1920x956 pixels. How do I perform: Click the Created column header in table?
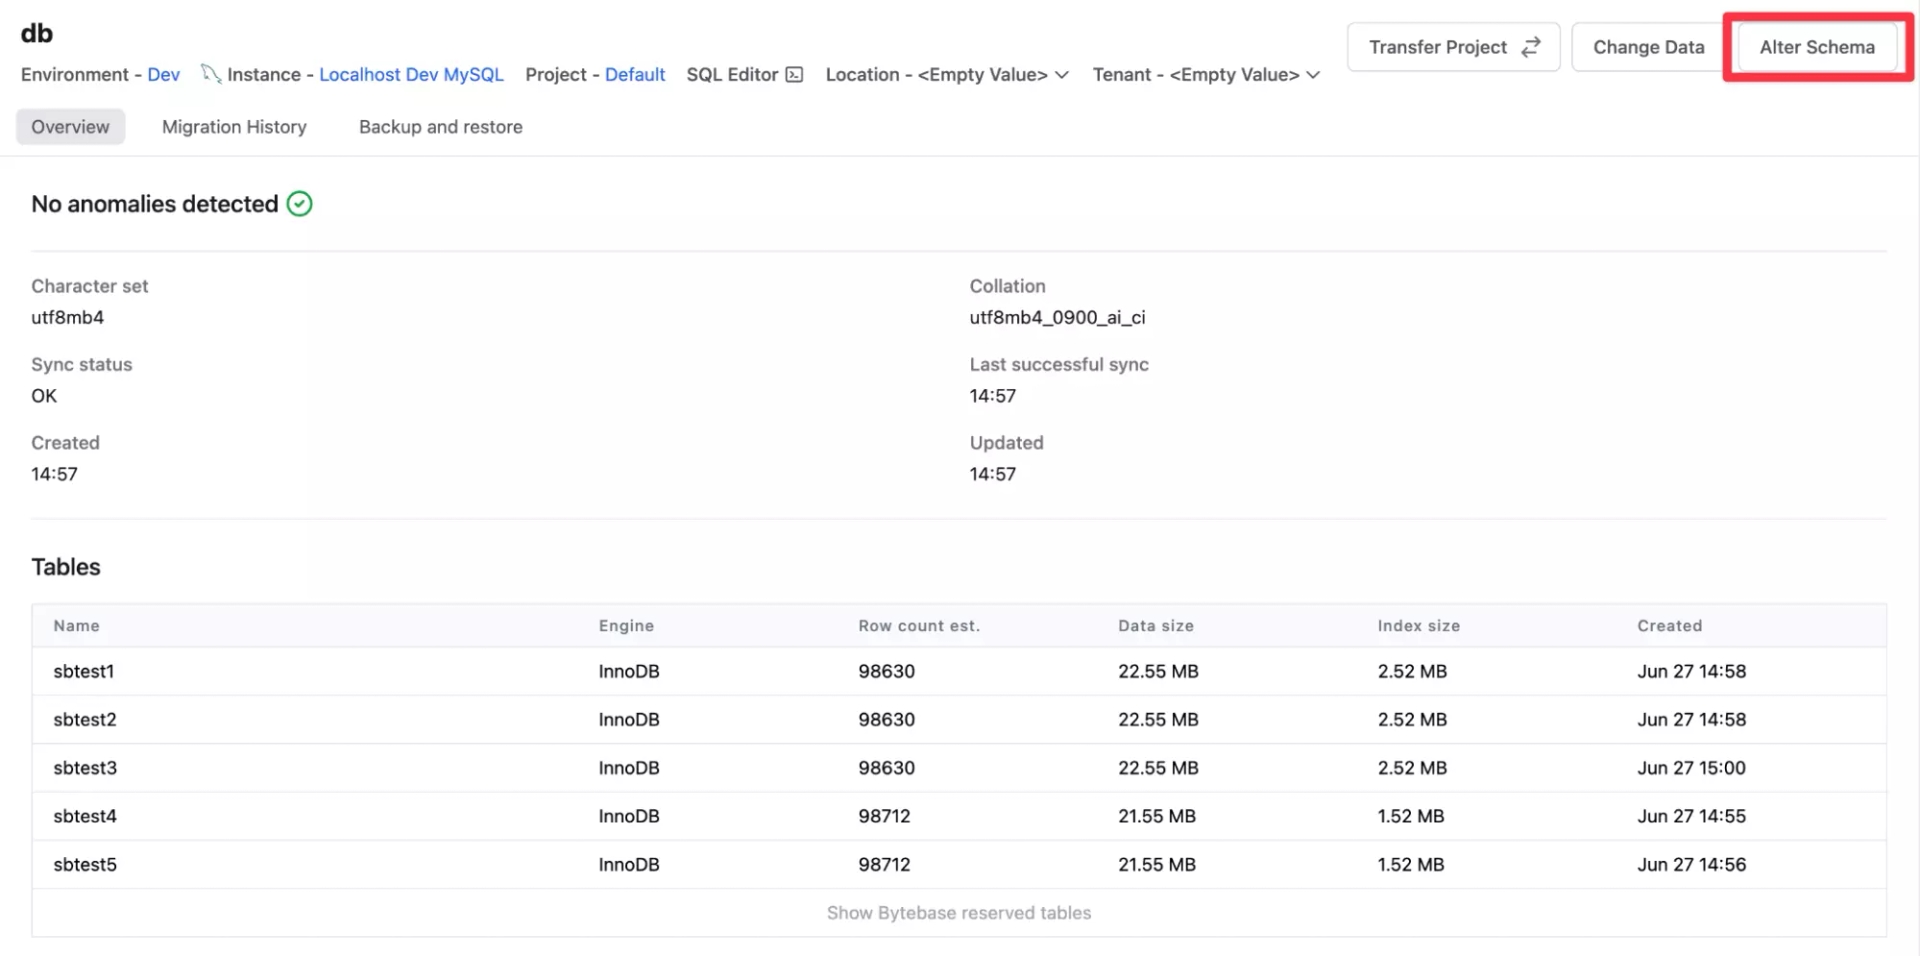tap(1669, 626)
